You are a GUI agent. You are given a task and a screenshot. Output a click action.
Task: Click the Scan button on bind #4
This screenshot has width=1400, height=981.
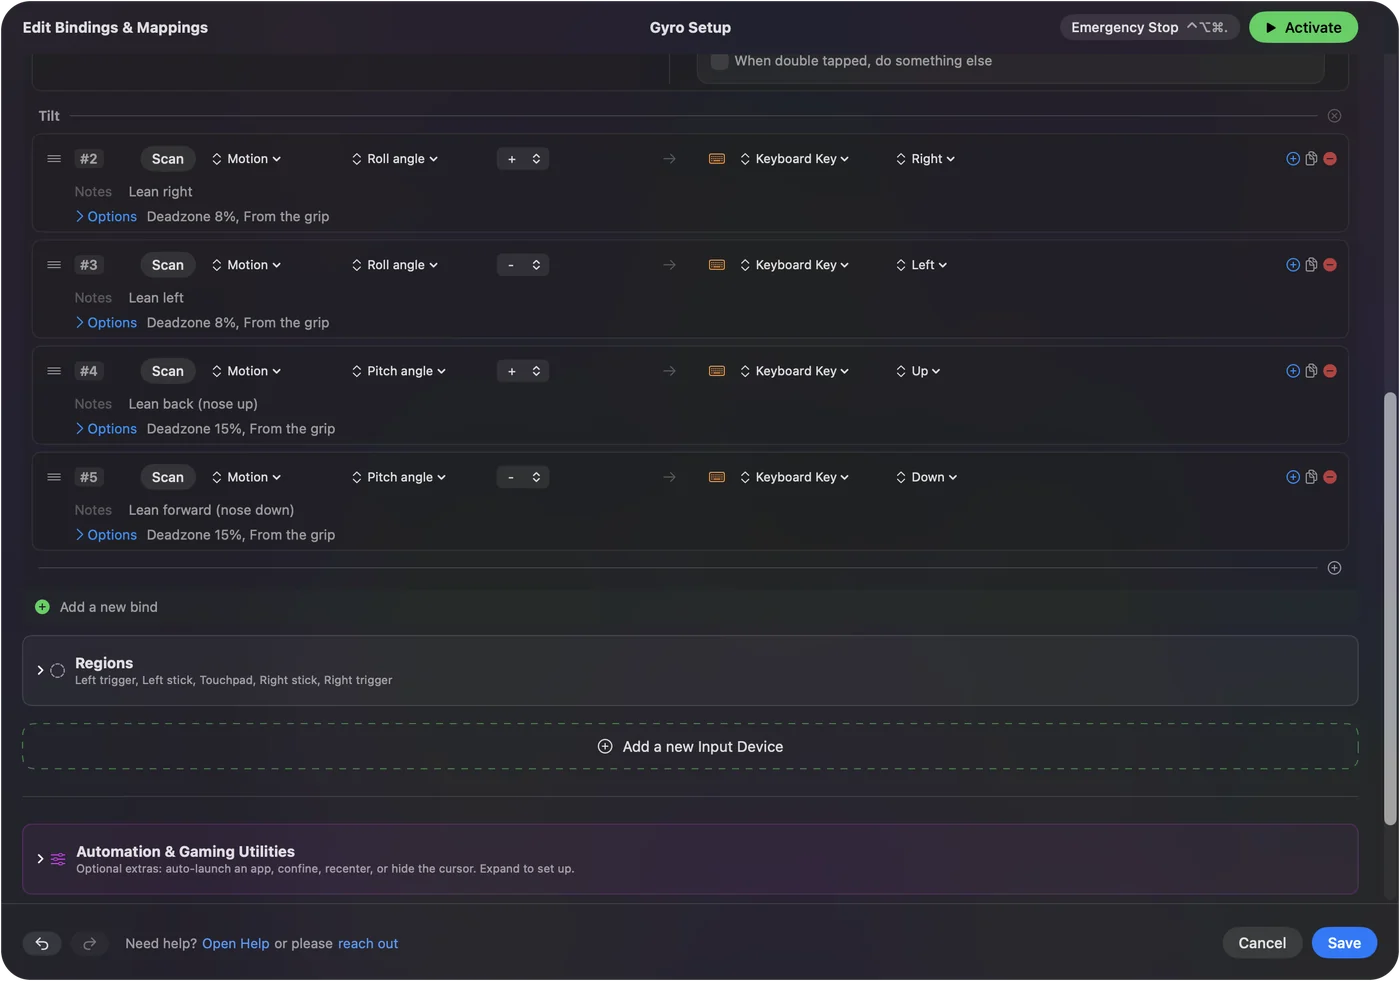[x=168, y=371]
